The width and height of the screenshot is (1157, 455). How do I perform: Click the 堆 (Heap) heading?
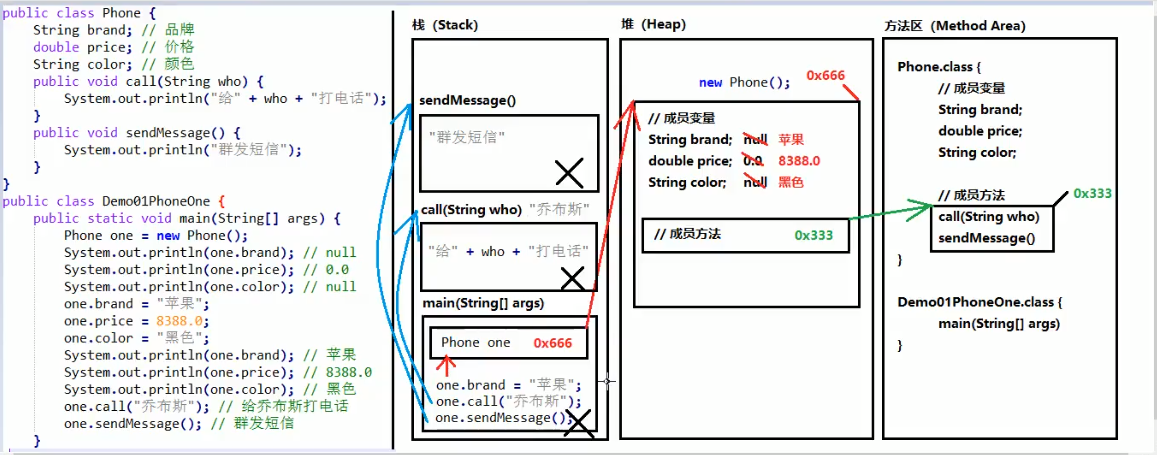654,24
